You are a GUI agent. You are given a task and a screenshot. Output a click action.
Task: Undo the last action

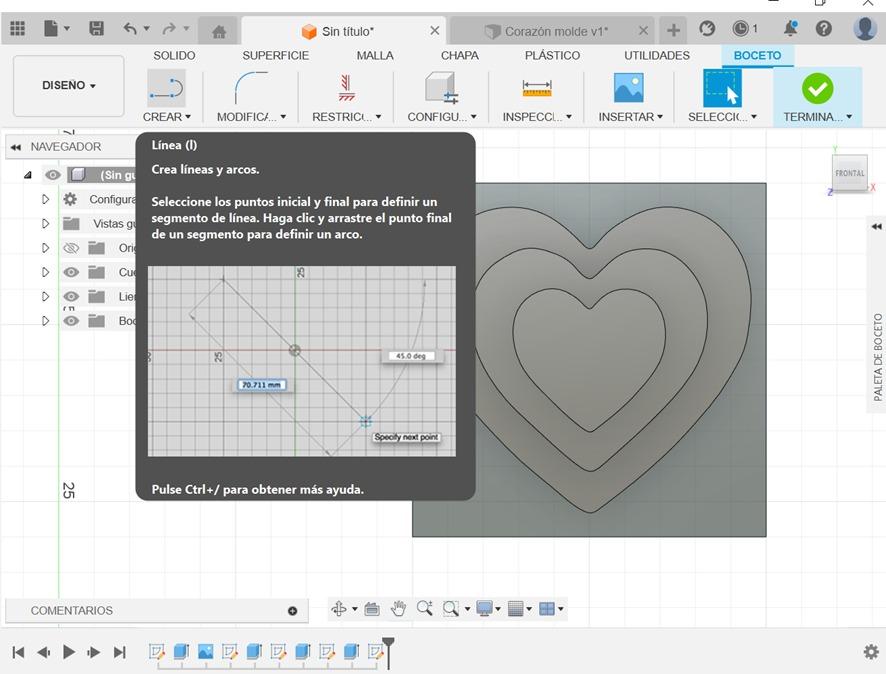[130, 28]
